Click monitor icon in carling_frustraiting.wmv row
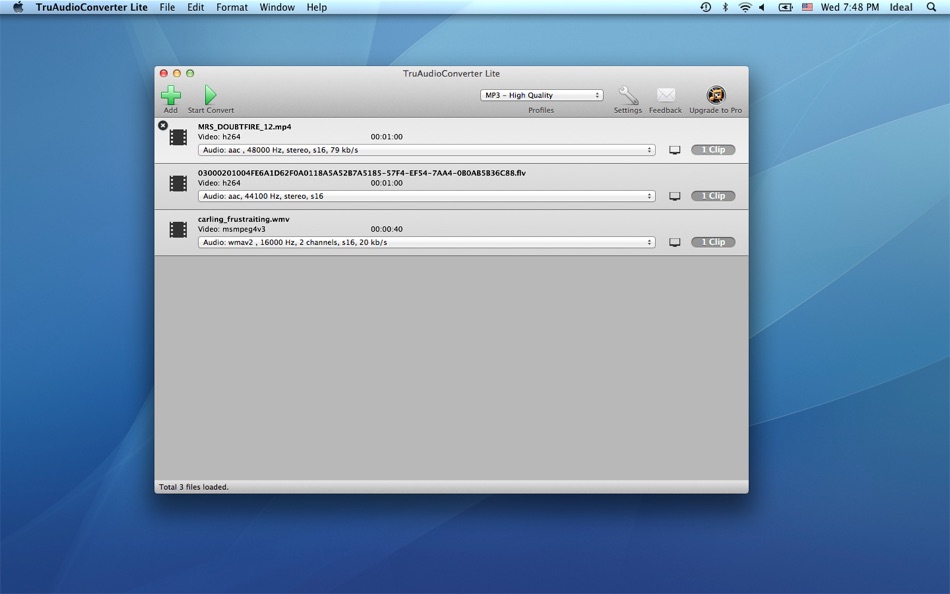950x594 pixels. coord(674,242)
